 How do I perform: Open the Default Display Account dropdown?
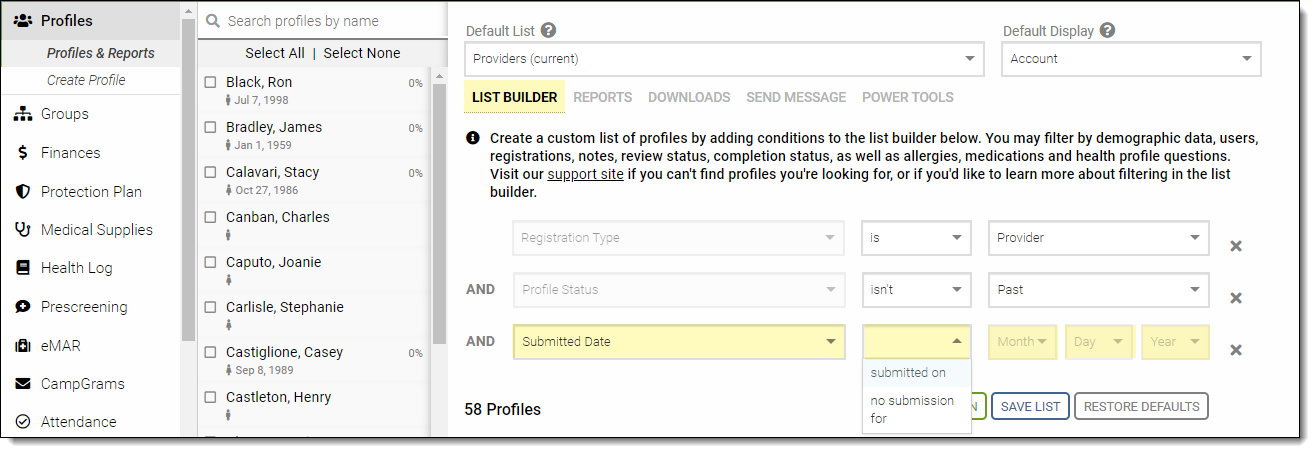[x=1131, y=59]
